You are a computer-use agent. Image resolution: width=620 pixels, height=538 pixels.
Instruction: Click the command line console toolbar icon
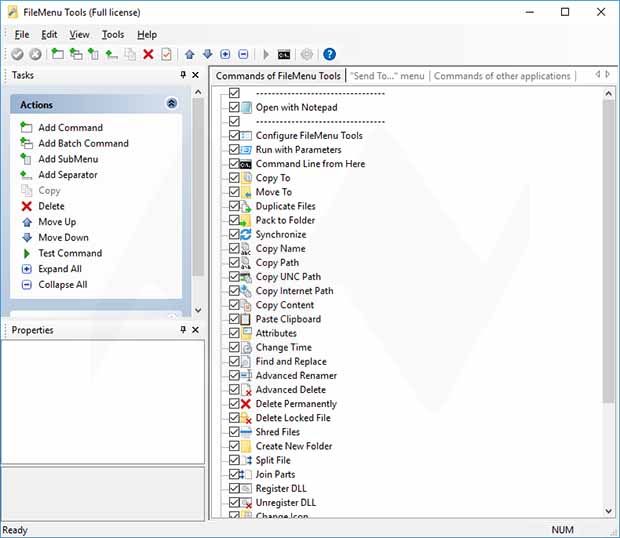click(284, 55)
